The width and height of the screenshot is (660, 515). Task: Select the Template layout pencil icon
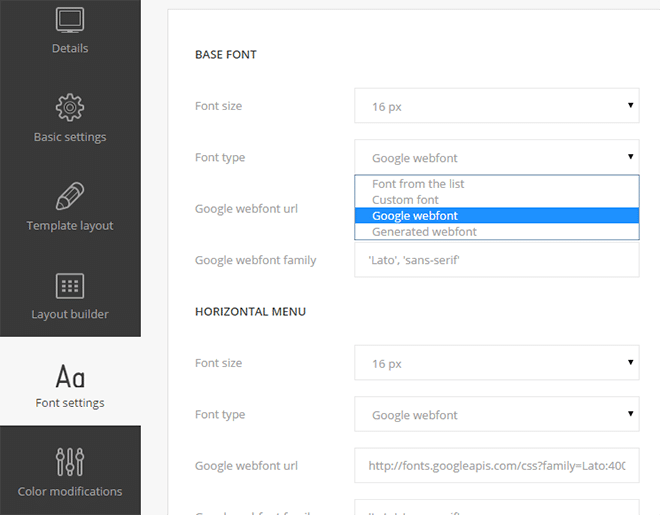pos(70,195)
